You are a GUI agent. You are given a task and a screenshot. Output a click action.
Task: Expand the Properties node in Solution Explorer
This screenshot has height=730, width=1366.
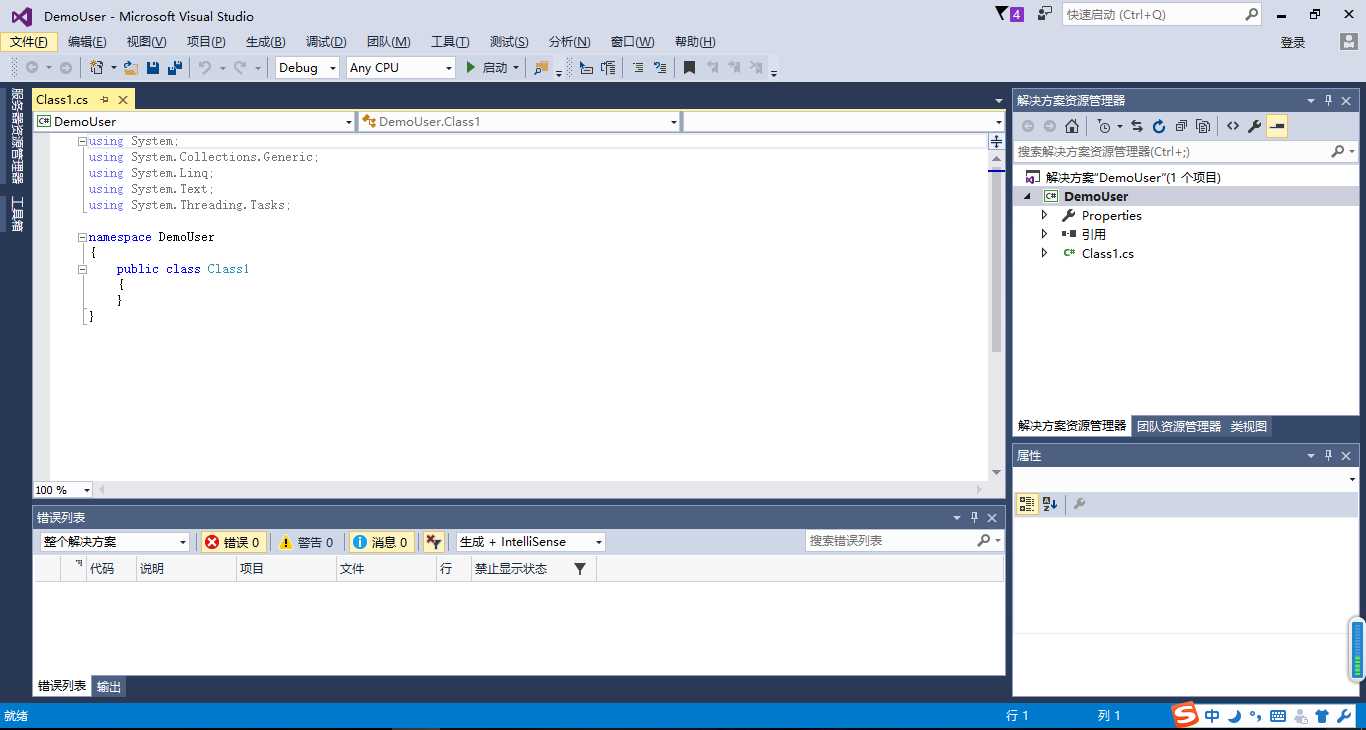(x=1044, y=215)
